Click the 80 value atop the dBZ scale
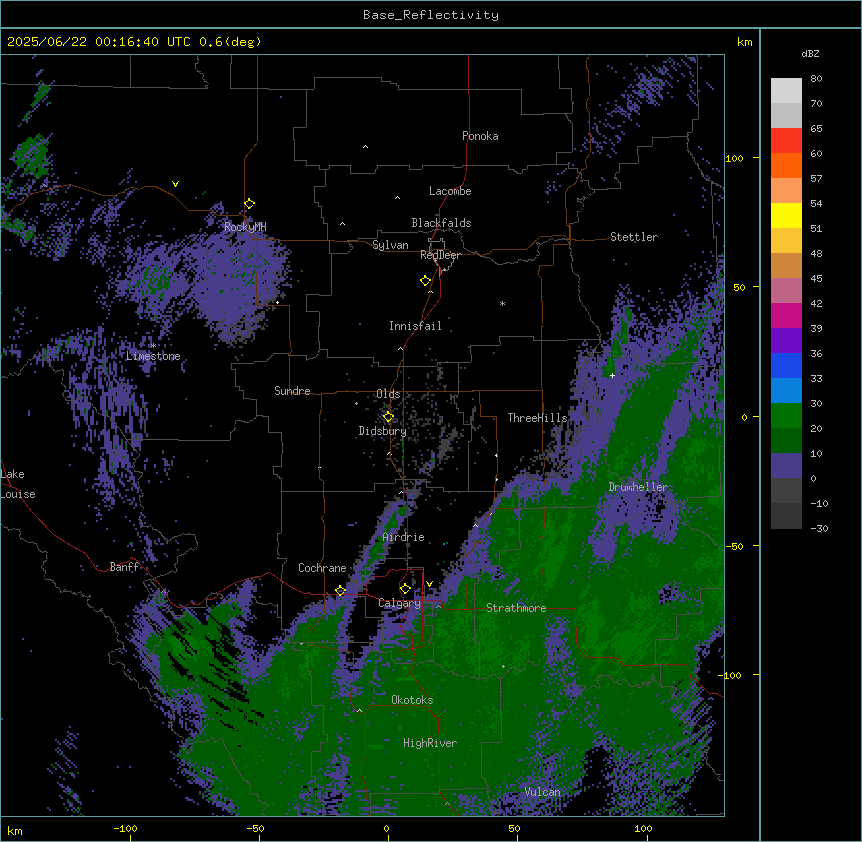 coord(816,79)
